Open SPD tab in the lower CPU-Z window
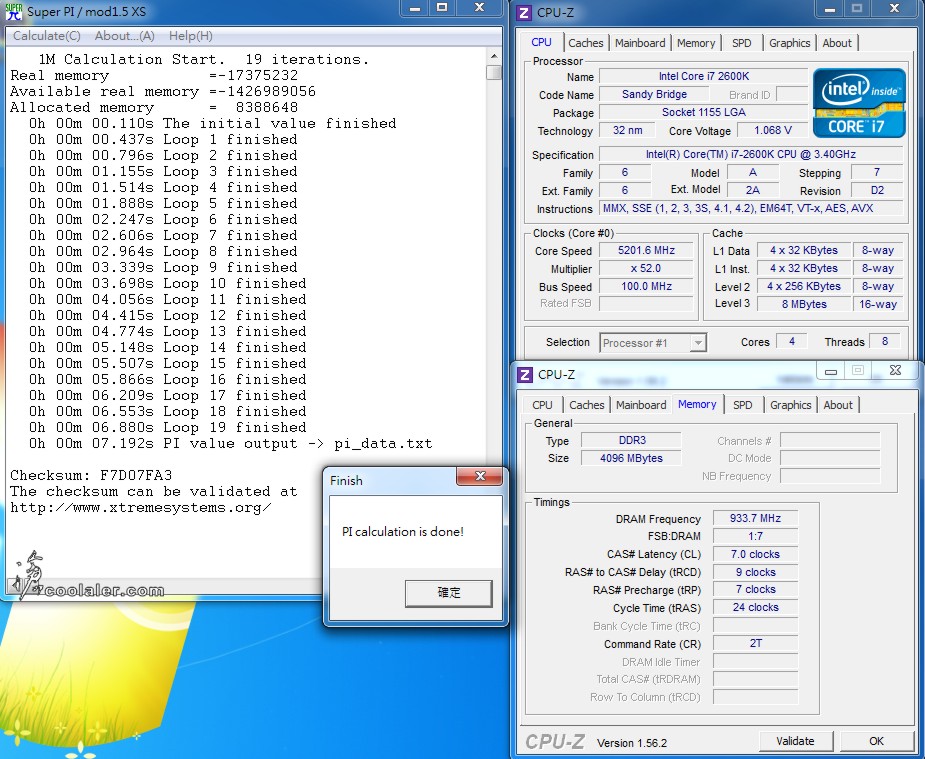 point(743,405)
